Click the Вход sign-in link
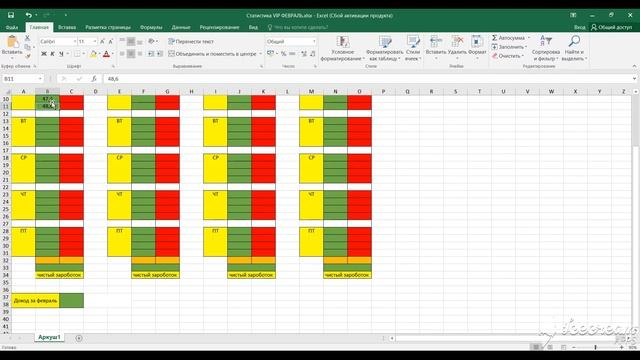This screenshot has height=360, width=640. pyautogui.click(x=579, y=27)
